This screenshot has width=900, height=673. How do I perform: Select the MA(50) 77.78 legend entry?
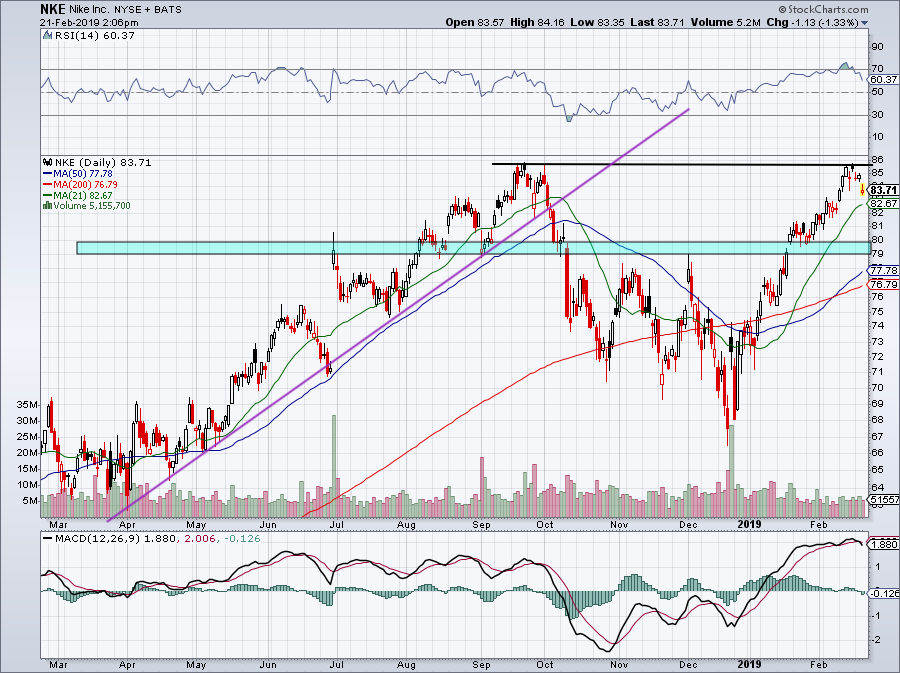(x=77, y=173)
